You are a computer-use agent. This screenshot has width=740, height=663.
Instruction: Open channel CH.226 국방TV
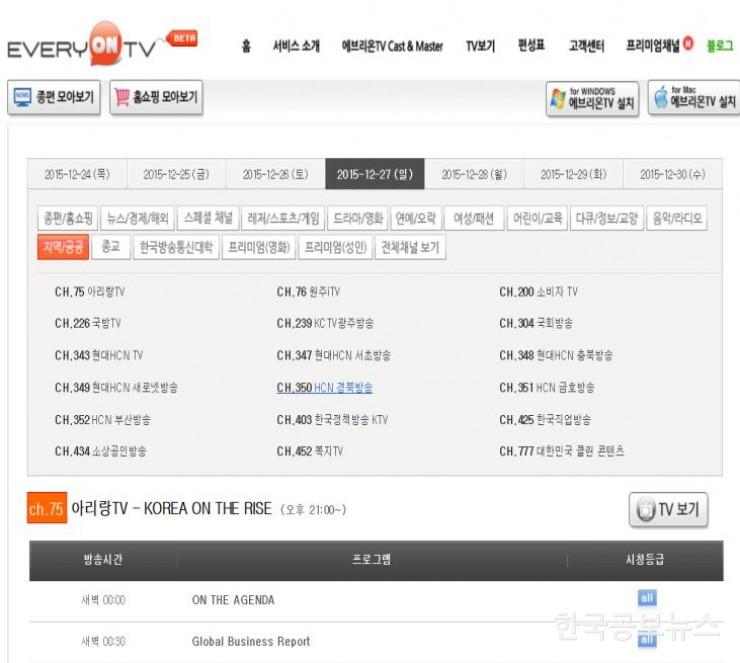[x=88, y=323]
